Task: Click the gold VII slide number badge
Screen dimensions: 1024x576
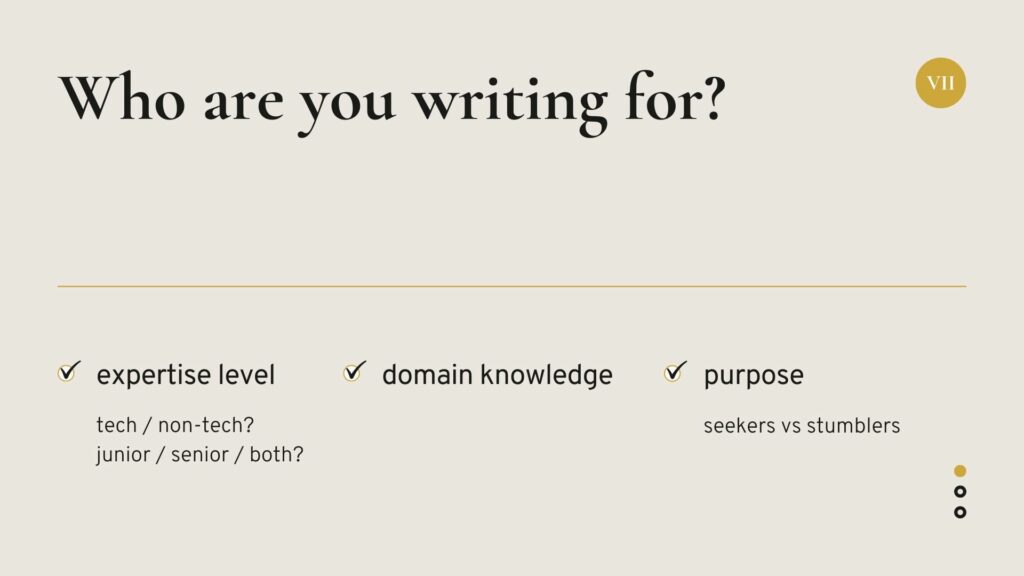Action: (x=940, y=83)
